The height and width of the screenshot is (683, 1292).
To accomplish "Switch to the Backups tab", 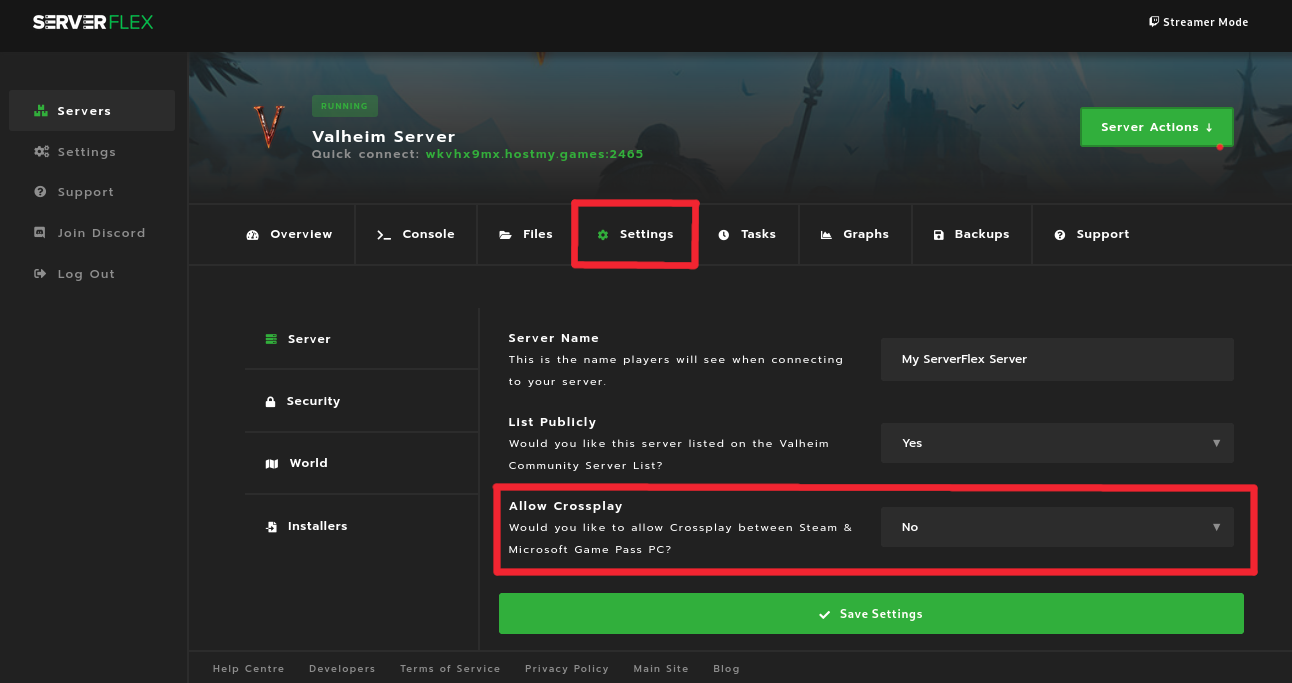I will click(x=971, y=234).
